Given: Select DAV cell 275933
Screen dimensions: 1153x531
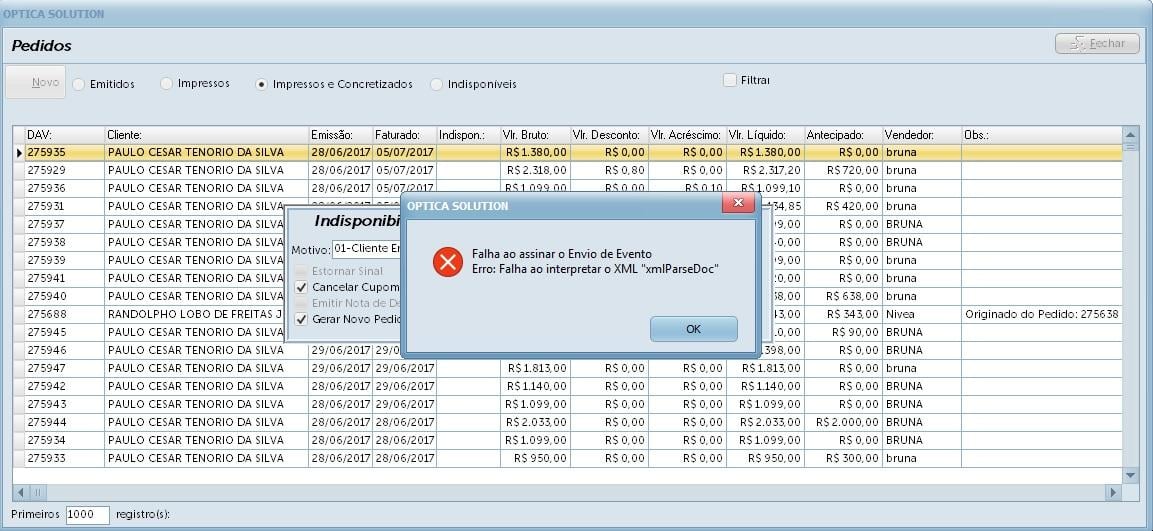Looking at the screenshot, I should pyautogui.click(x=65, y=458).
